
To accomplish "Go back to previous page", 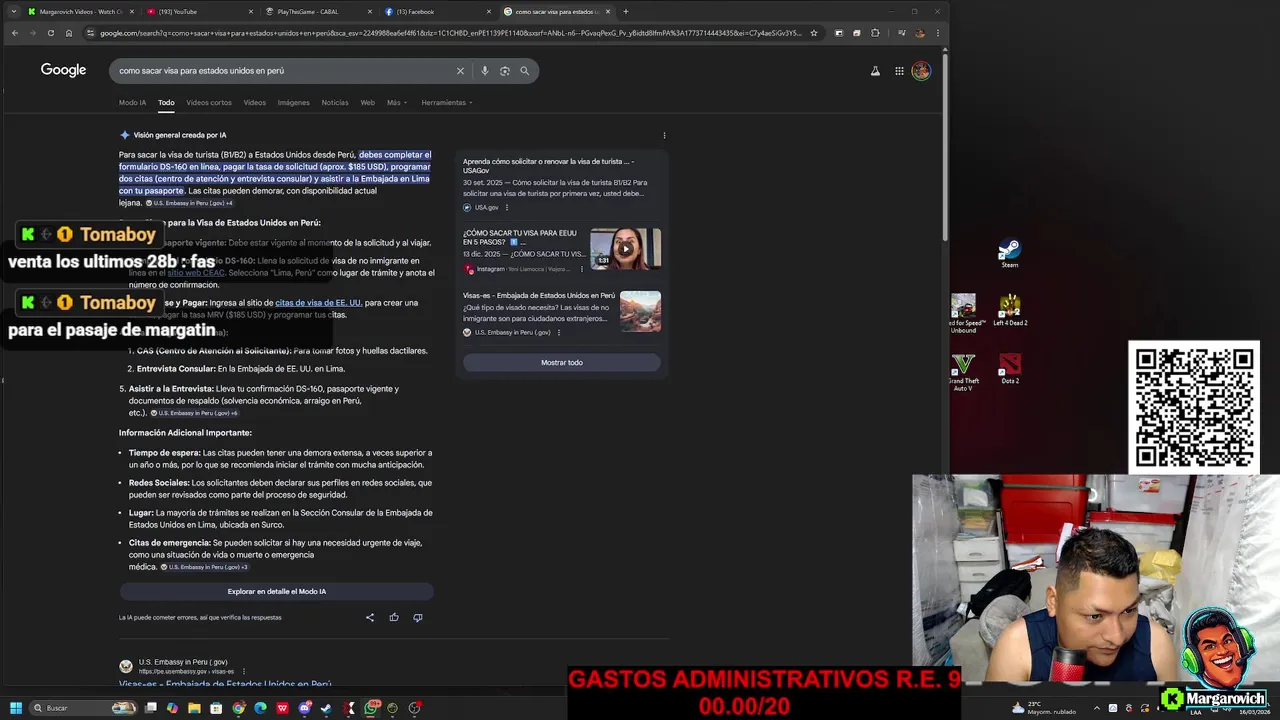I will pyautogui.click(x=14, y=33).
